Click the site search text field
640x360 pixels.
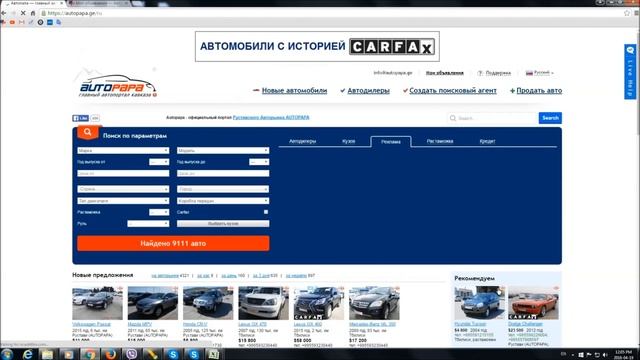[x=493, y=118]
